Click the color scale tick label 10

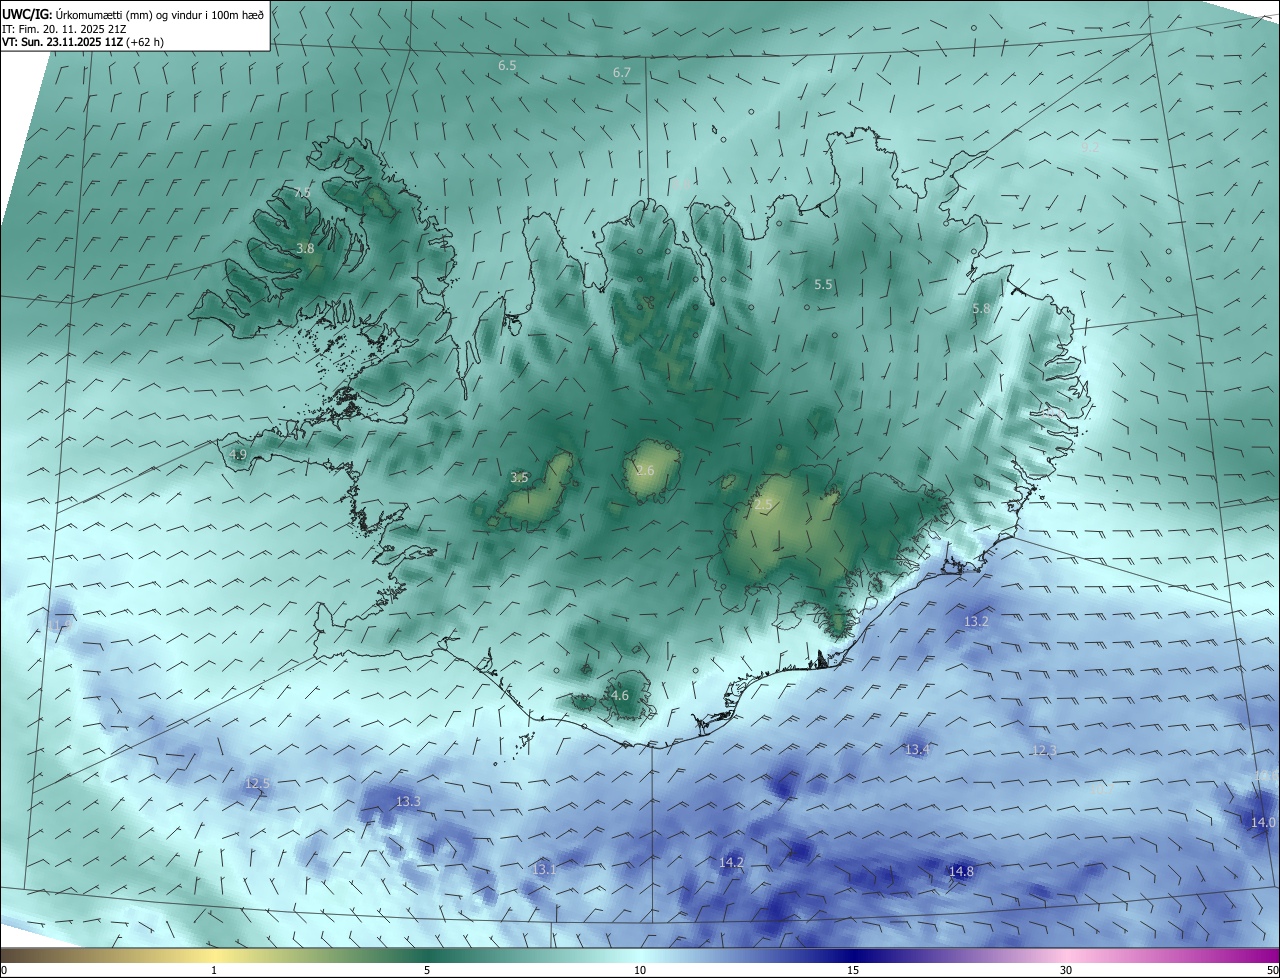[x=640, y=970]
